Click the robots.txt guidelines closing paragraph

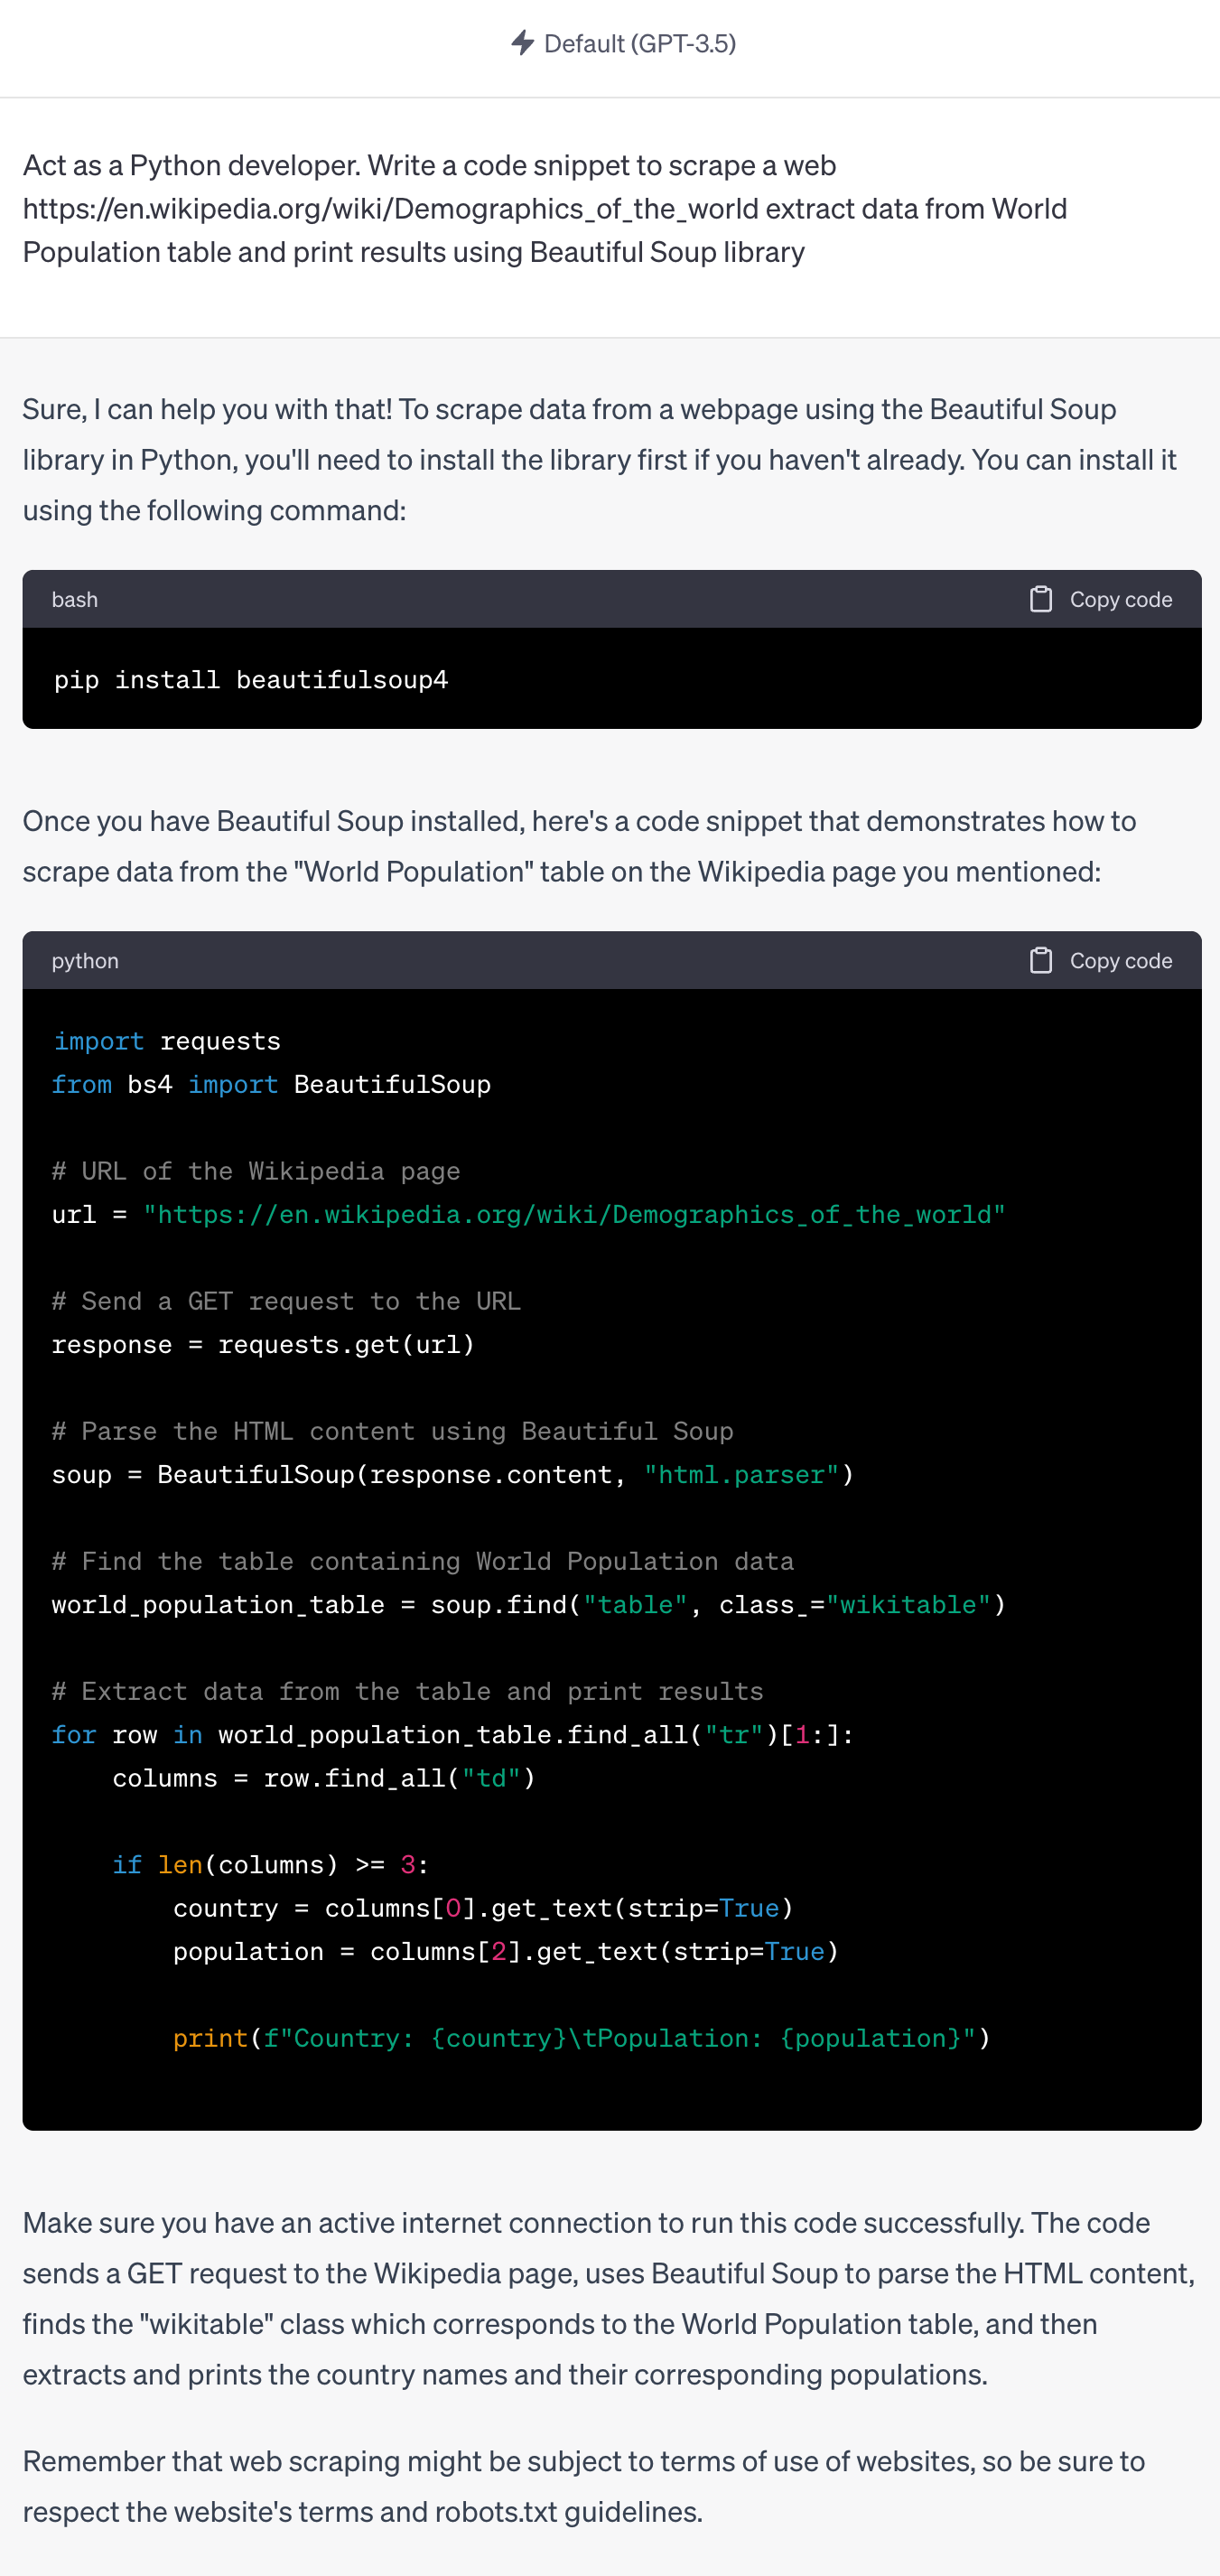coord(583,2485)
